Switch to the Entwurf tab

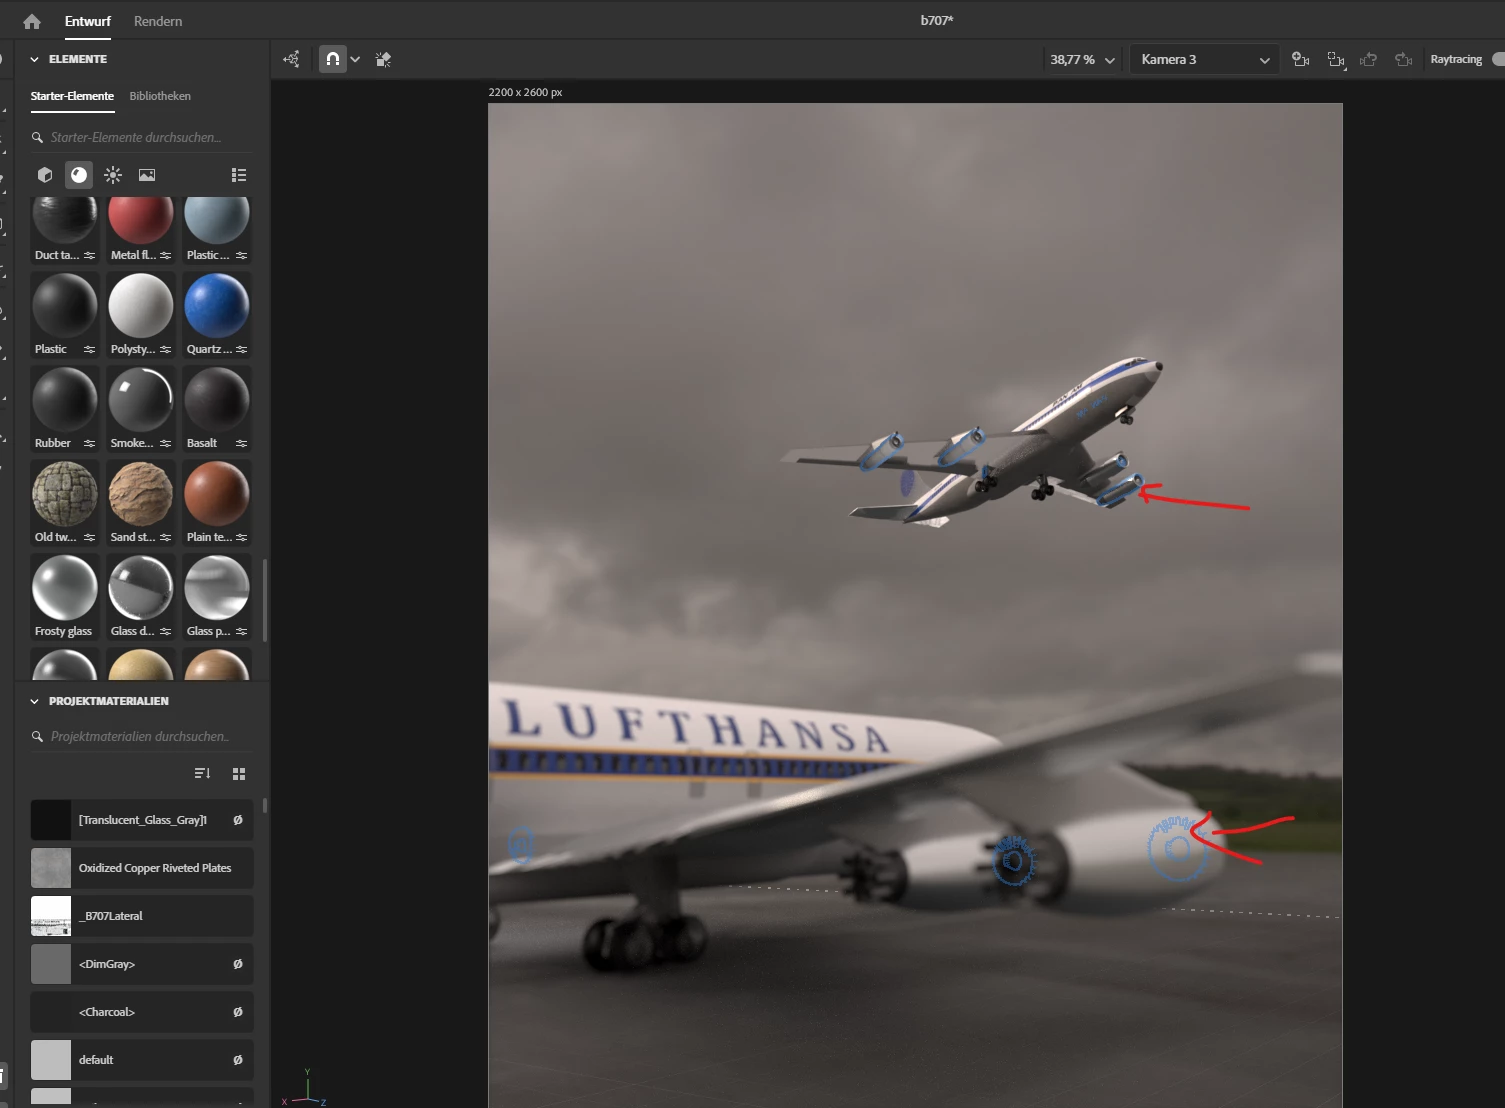tap(88, 21)
